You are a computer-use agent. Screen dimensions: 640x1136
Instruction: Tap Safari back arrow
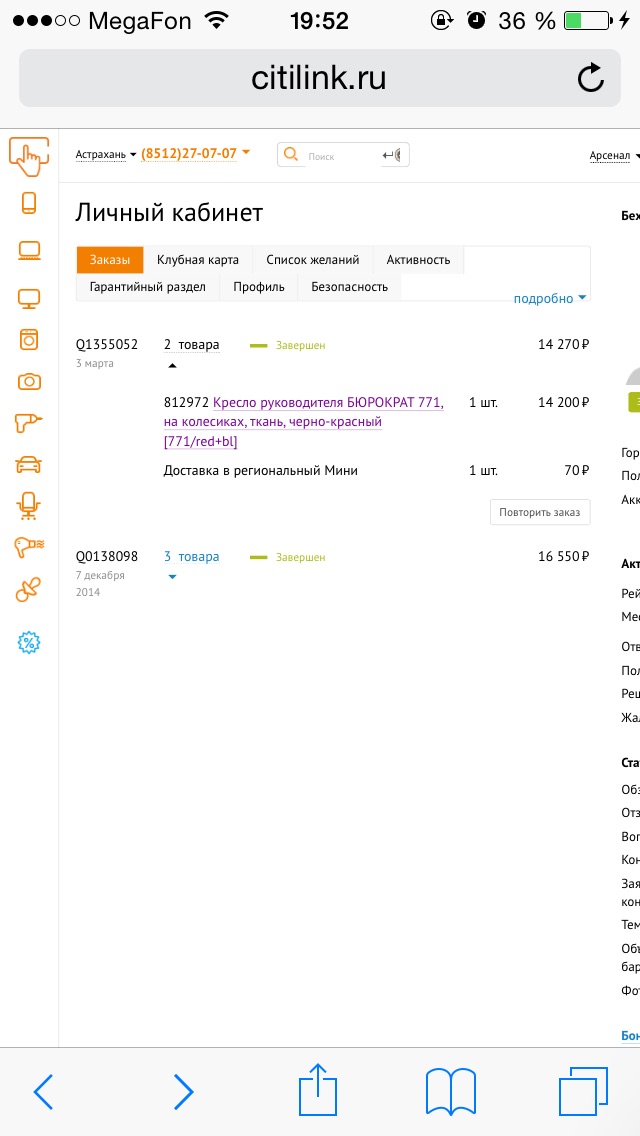(x=43, y=1091)
